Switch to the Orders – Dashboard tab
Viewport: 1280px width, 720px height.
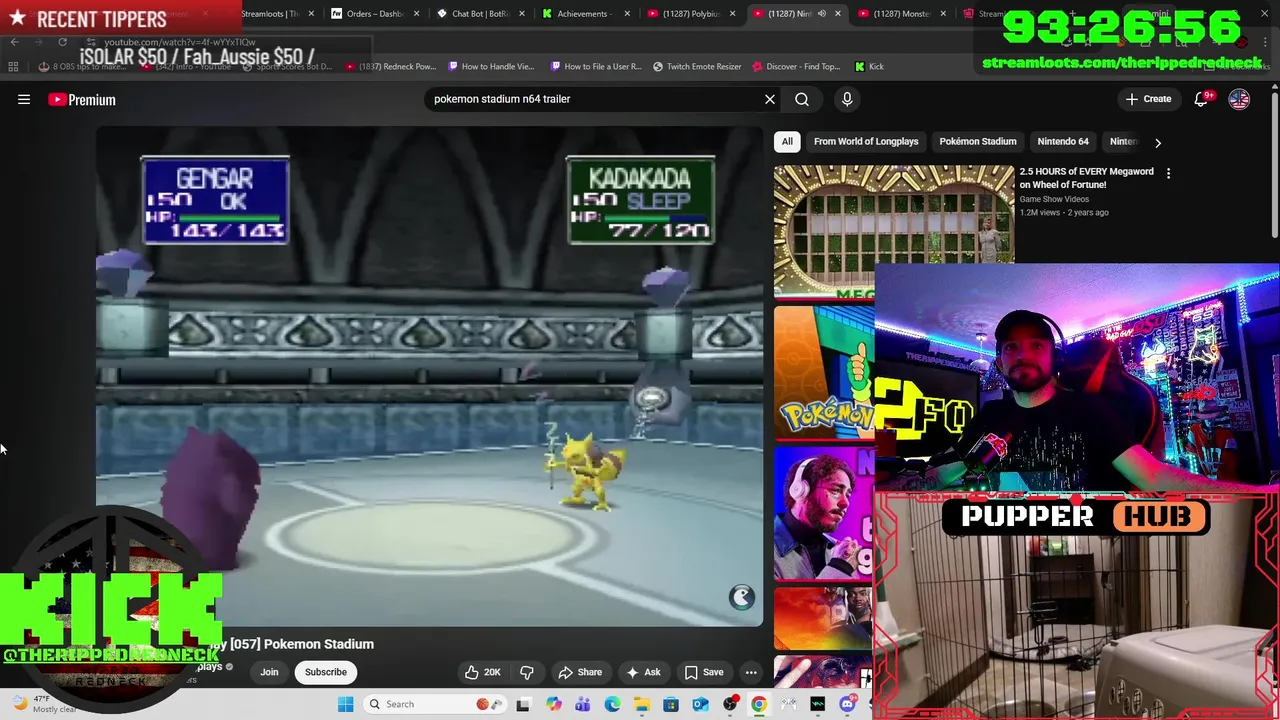373,14
